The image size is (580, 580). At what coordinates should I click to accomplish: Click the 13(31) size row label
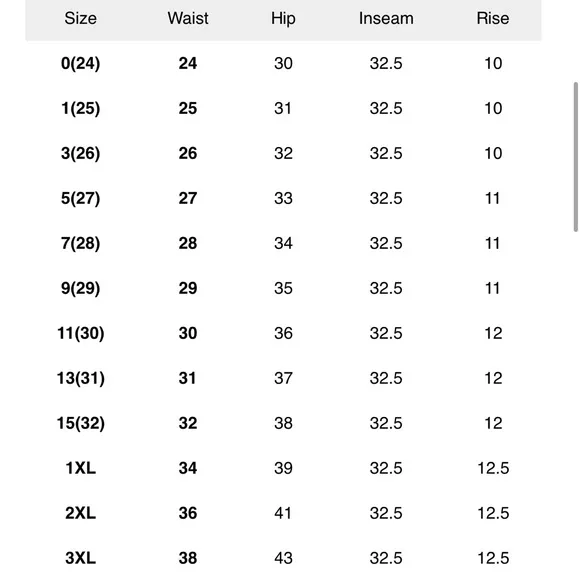tap(81, 378)
